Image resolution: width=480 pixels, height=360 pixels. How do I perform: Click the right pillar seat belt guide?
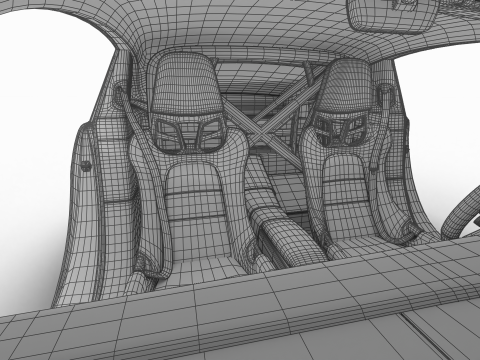(x=386, y=95)
